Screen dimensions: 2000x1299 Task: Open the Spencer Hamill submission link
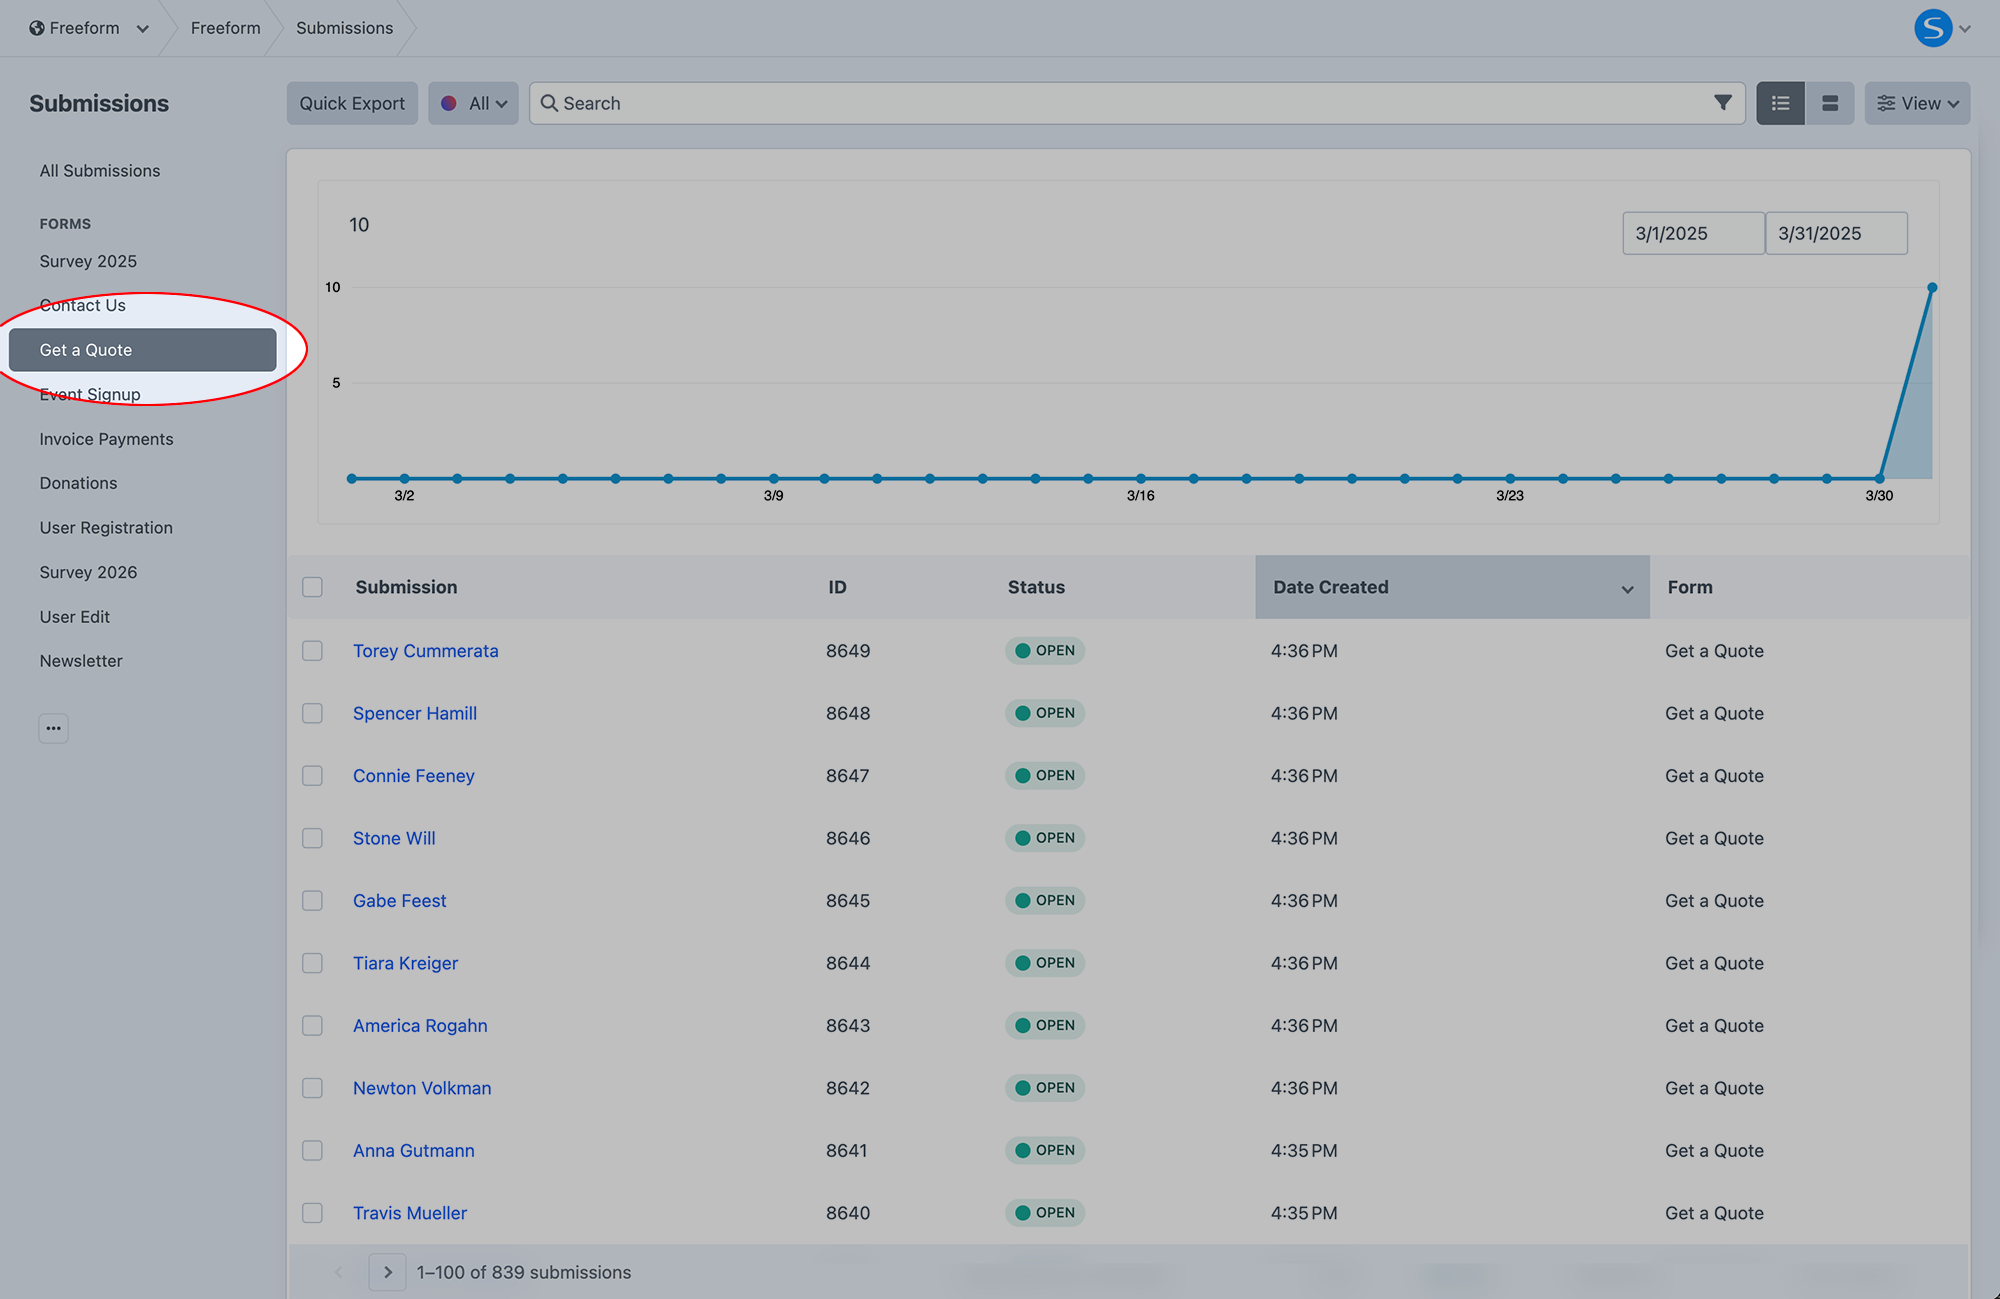coord(414,713)
